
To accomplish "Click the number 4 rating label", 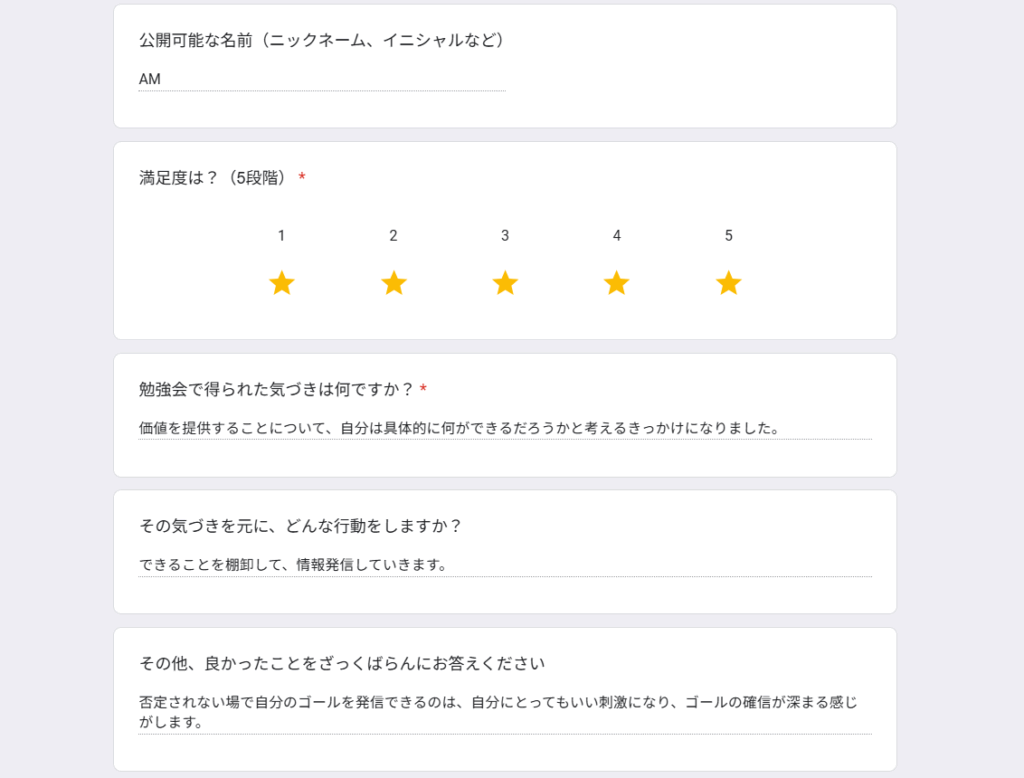I will coord(617,236).
